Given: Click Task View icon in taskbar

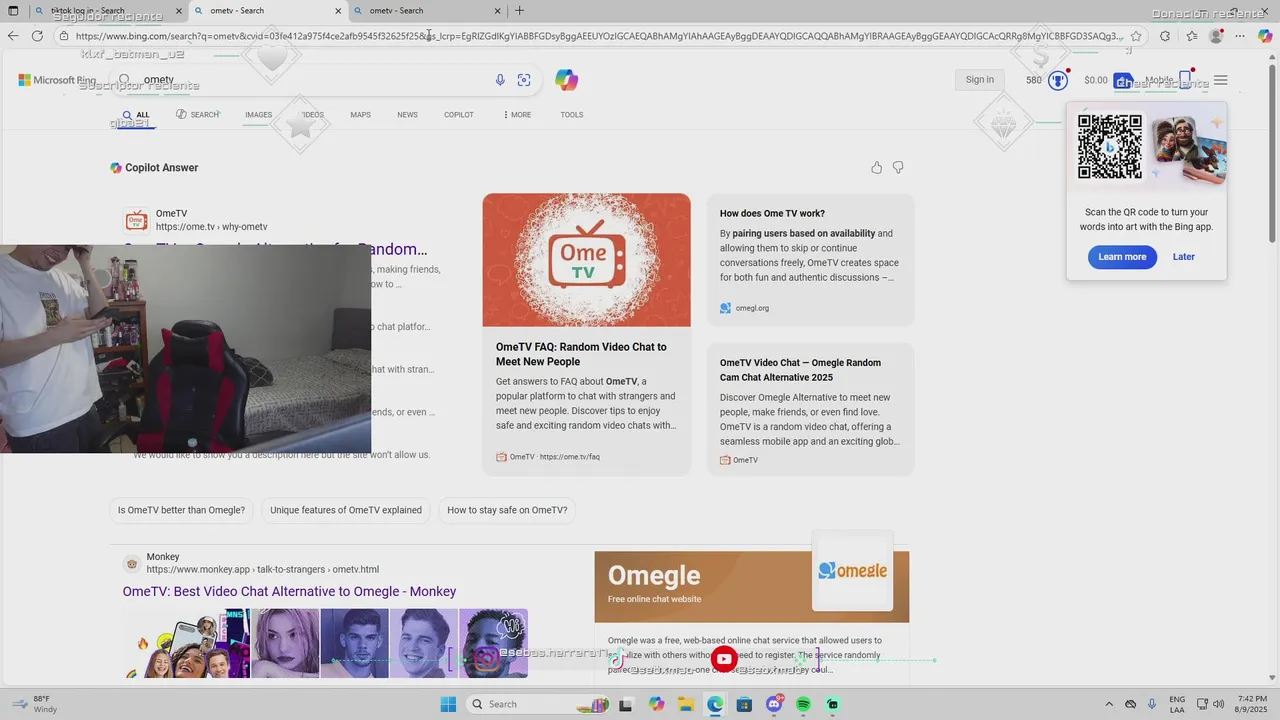Looking at the screenshot, I should tap(626, 704).
